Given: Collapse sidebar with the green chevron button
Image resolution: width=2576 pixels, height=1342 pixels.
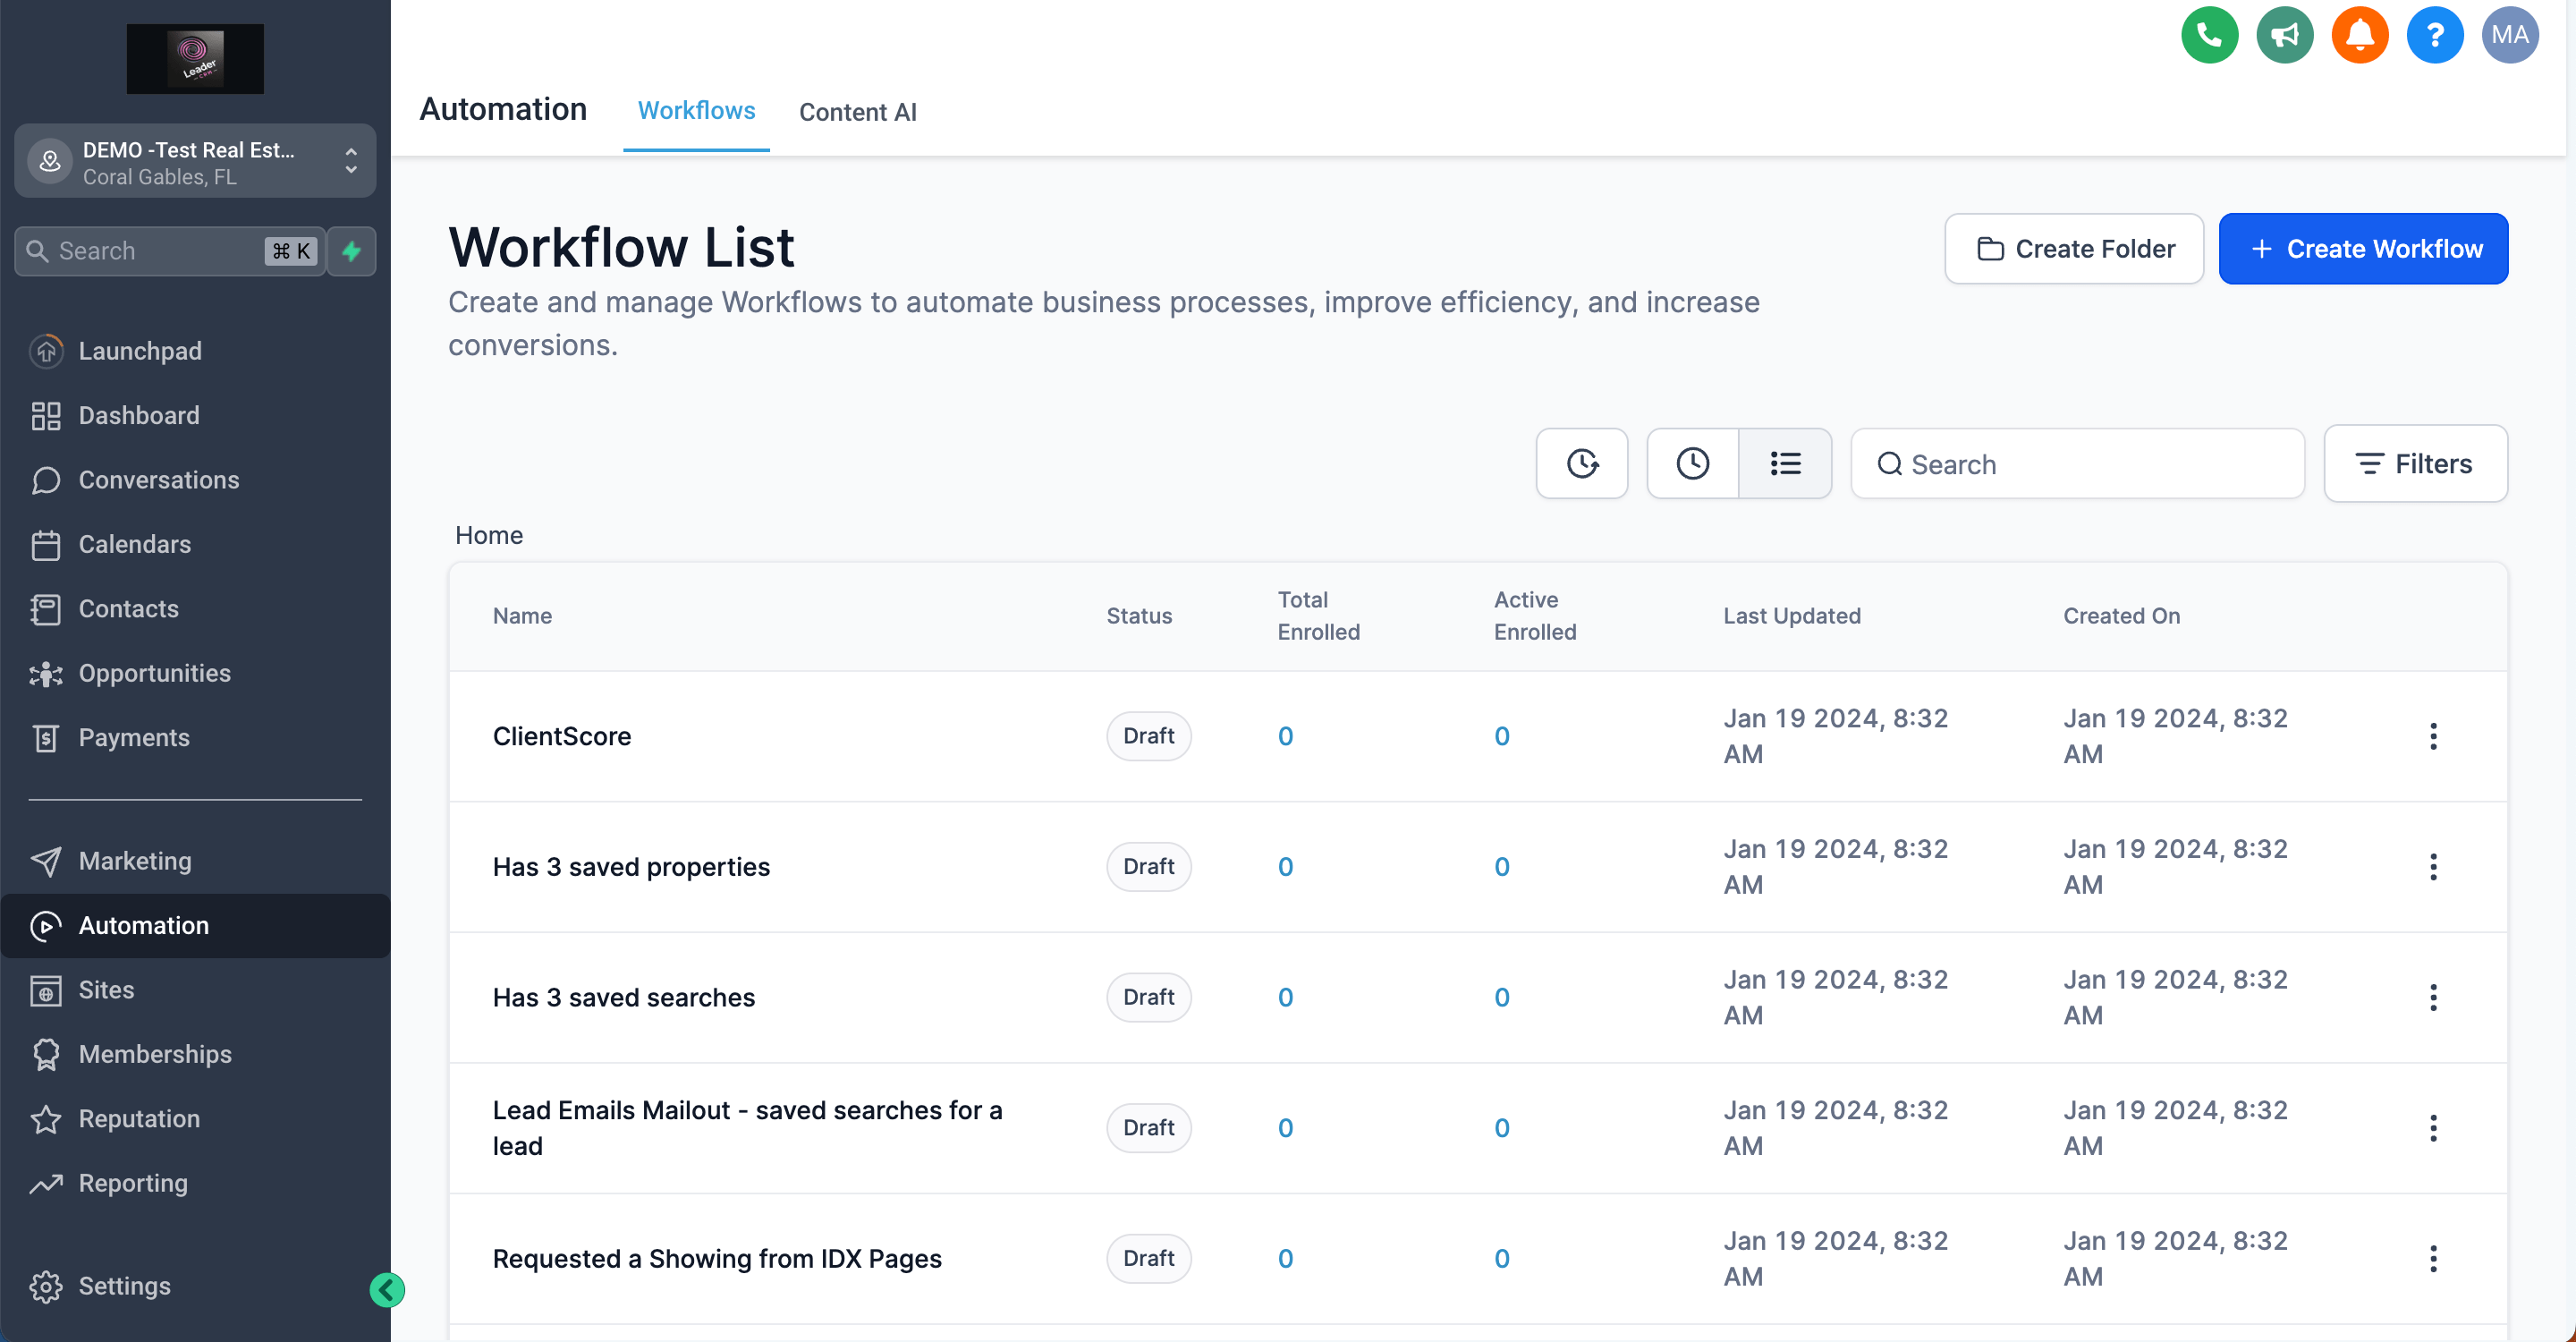Looking at the screenshot, I should point(387,1290).
